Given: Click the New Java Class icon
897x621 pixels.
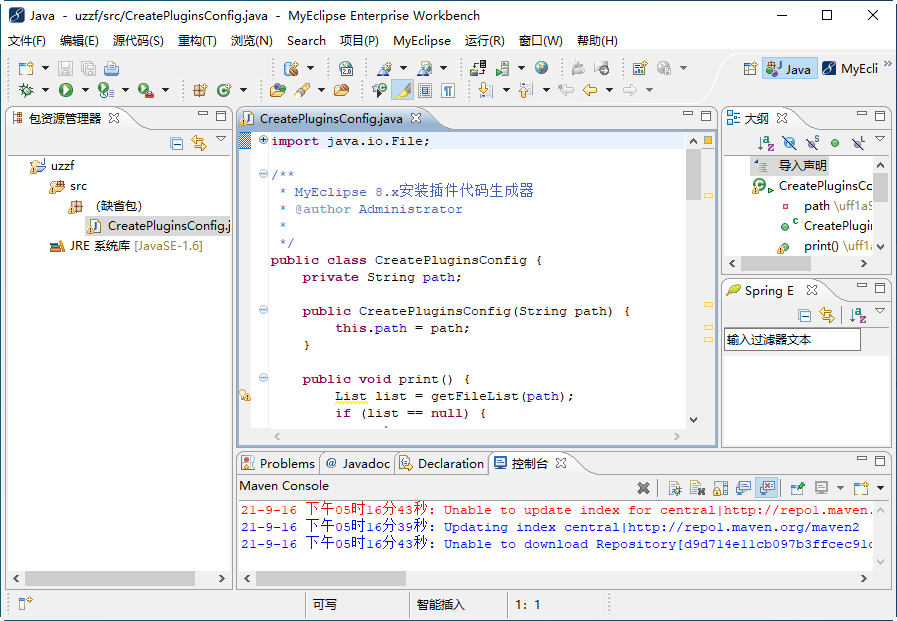Looking at the screenshot, I should point(225,90).
